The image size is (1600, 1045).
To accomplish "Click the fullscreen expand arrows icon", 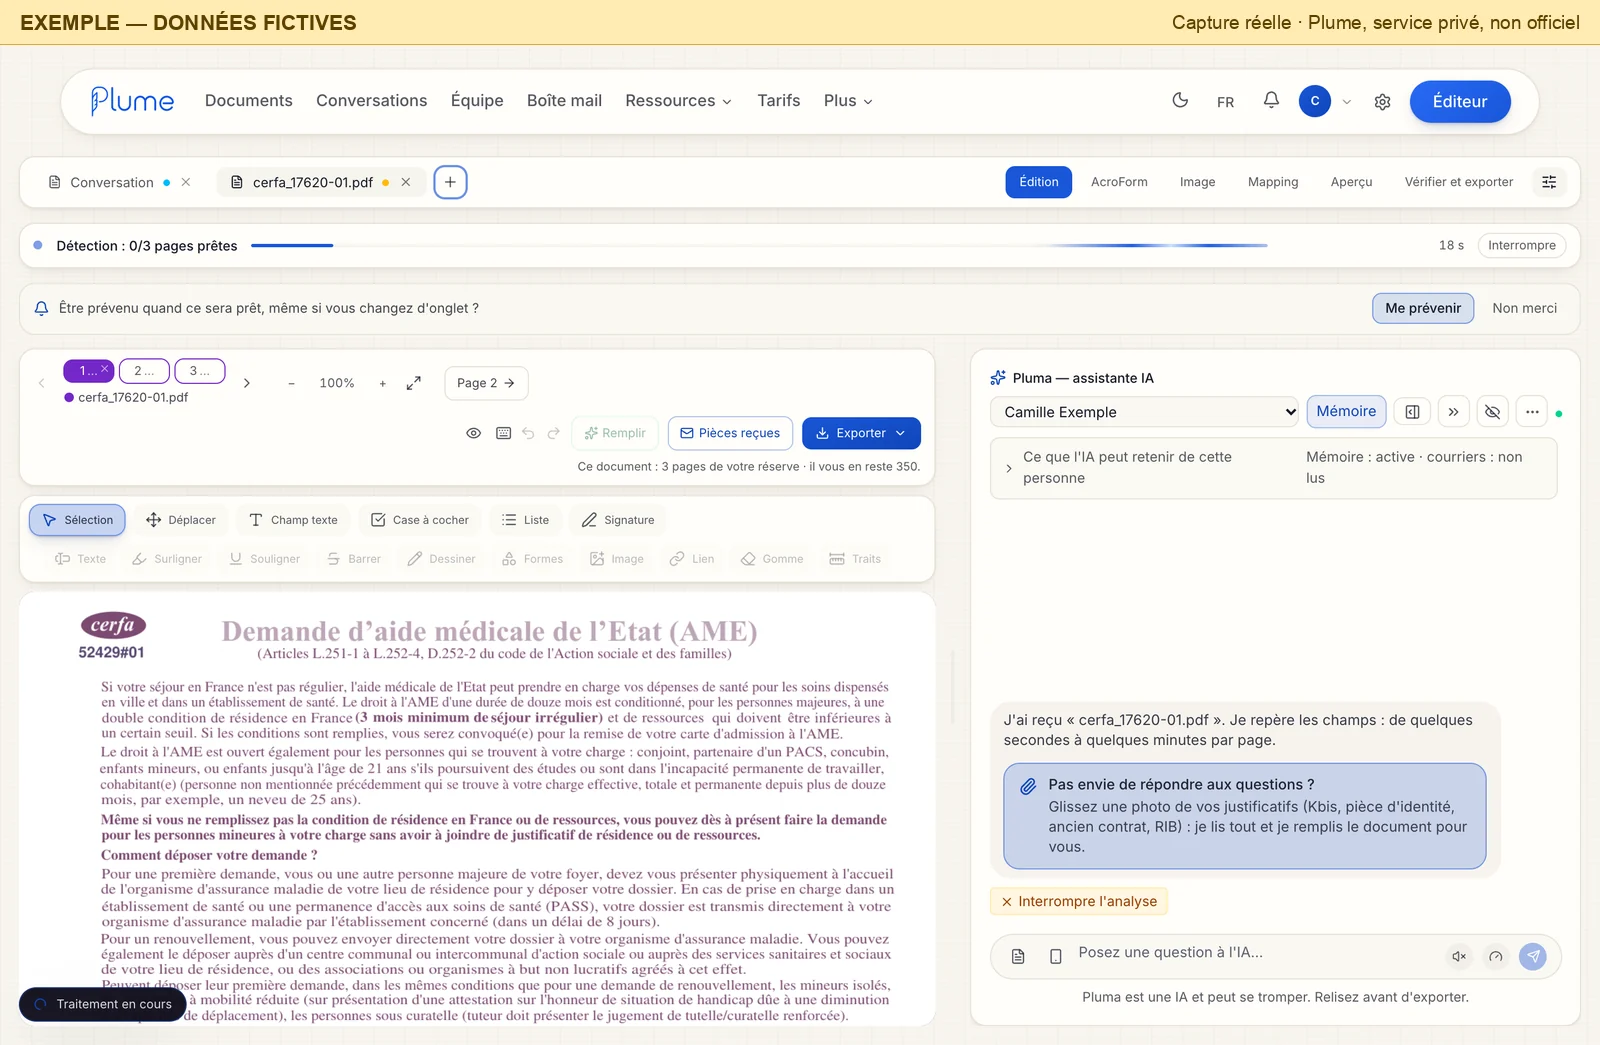I will pos(413,383).
